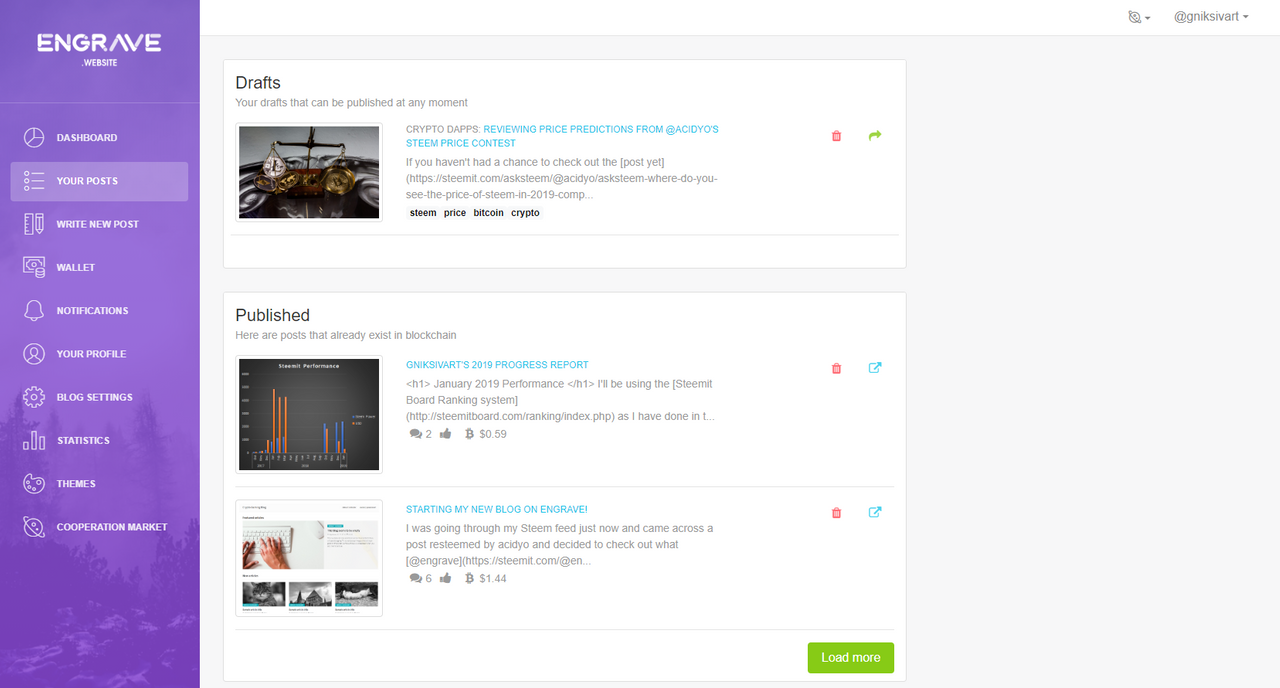This screenshot has width=1280, height=688.
Task: Click comments icon on 2019 Progress Report
Action: coord(416,434)
